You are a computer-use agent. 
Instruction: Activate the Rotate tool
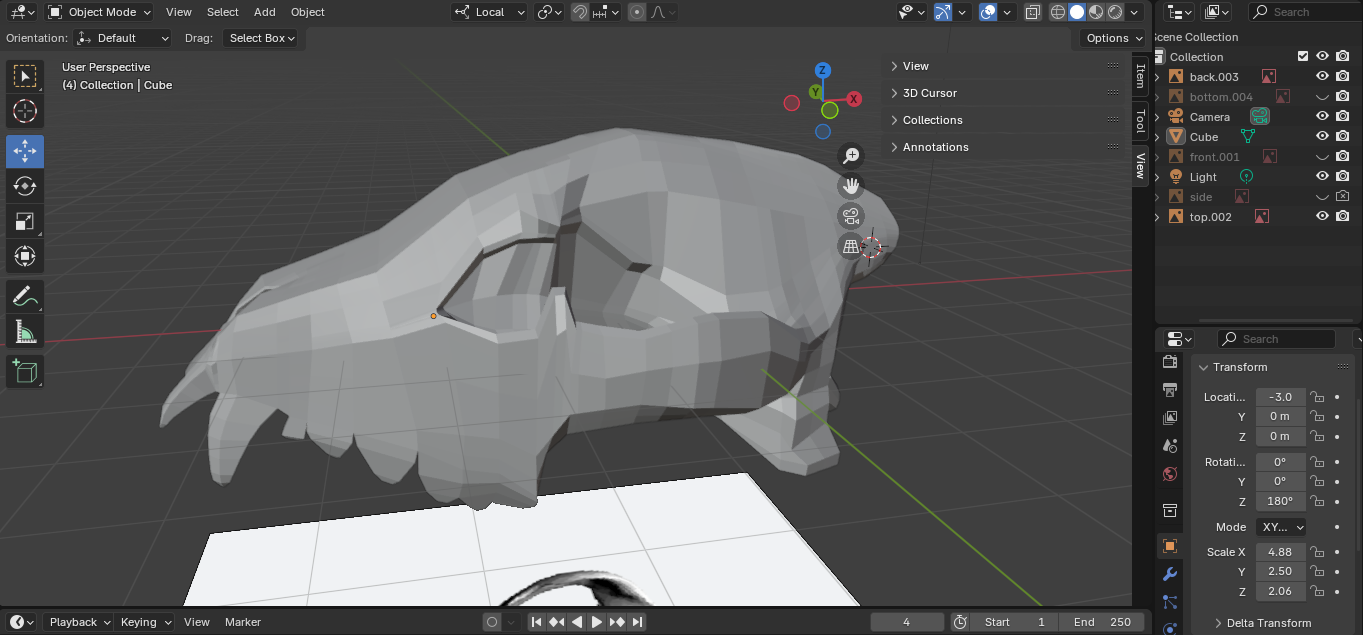24,185
